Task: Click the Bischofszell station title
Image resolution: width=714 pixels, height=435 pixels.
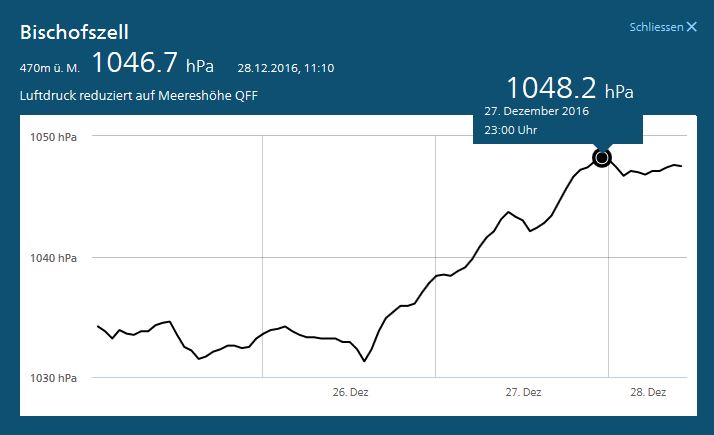Action: (74, 33)
